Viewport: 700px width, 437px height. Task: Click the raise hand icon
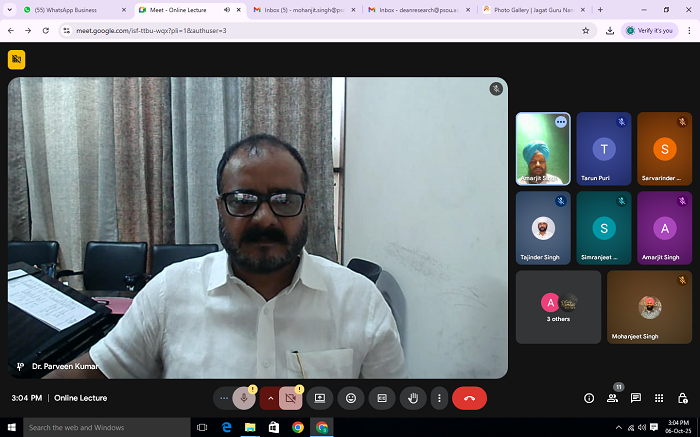411,398
